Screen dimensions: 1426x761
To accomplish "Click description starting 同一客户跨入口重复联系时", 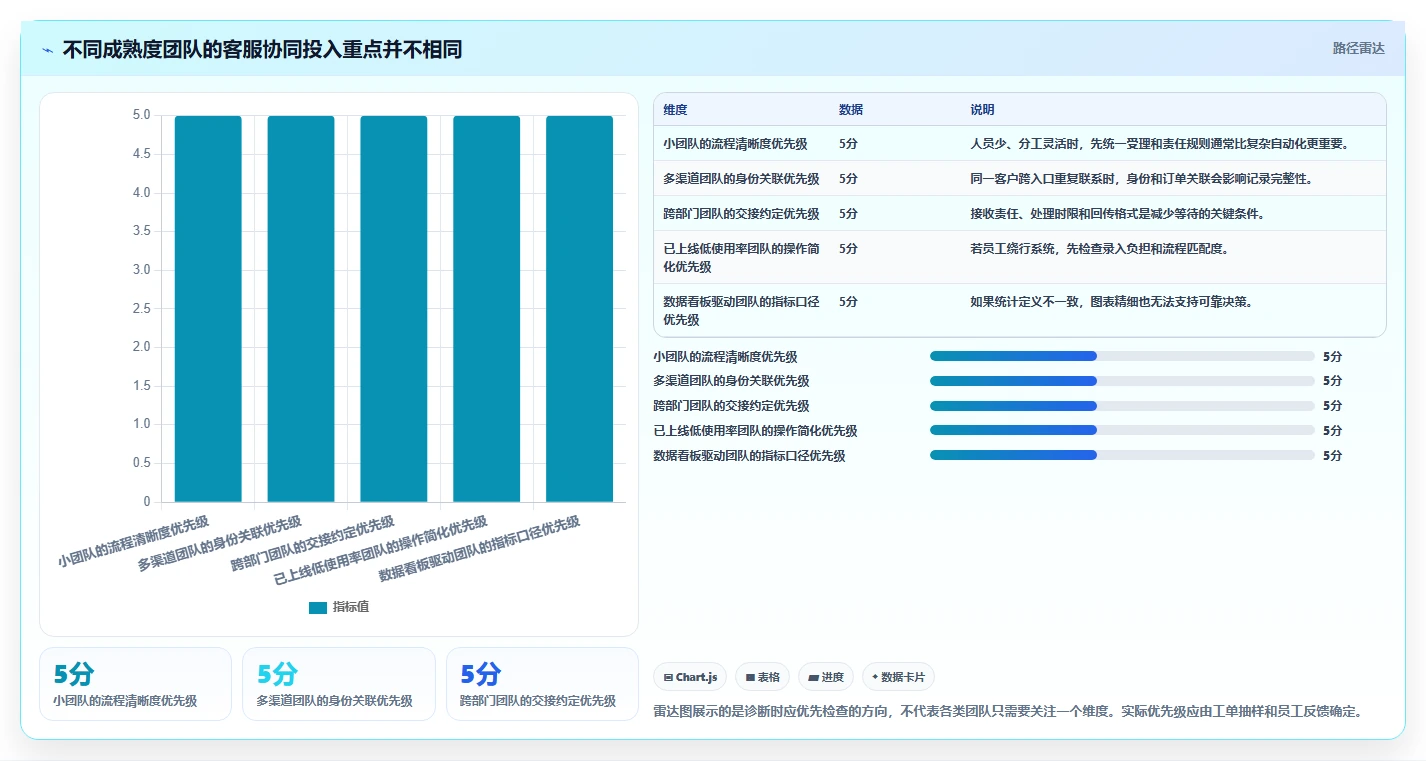I will [1141, 179].
